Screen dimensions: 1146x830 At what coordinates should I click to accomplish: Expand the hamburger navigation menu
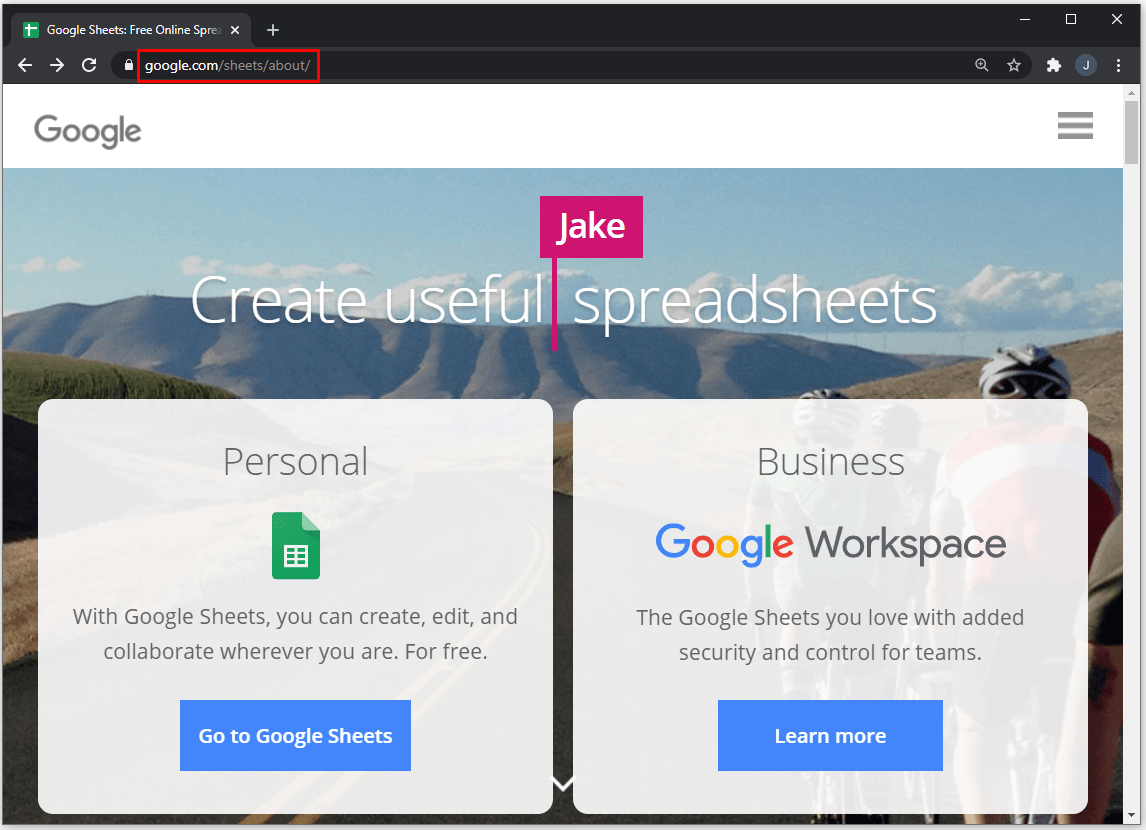(x=1075, y=126)
